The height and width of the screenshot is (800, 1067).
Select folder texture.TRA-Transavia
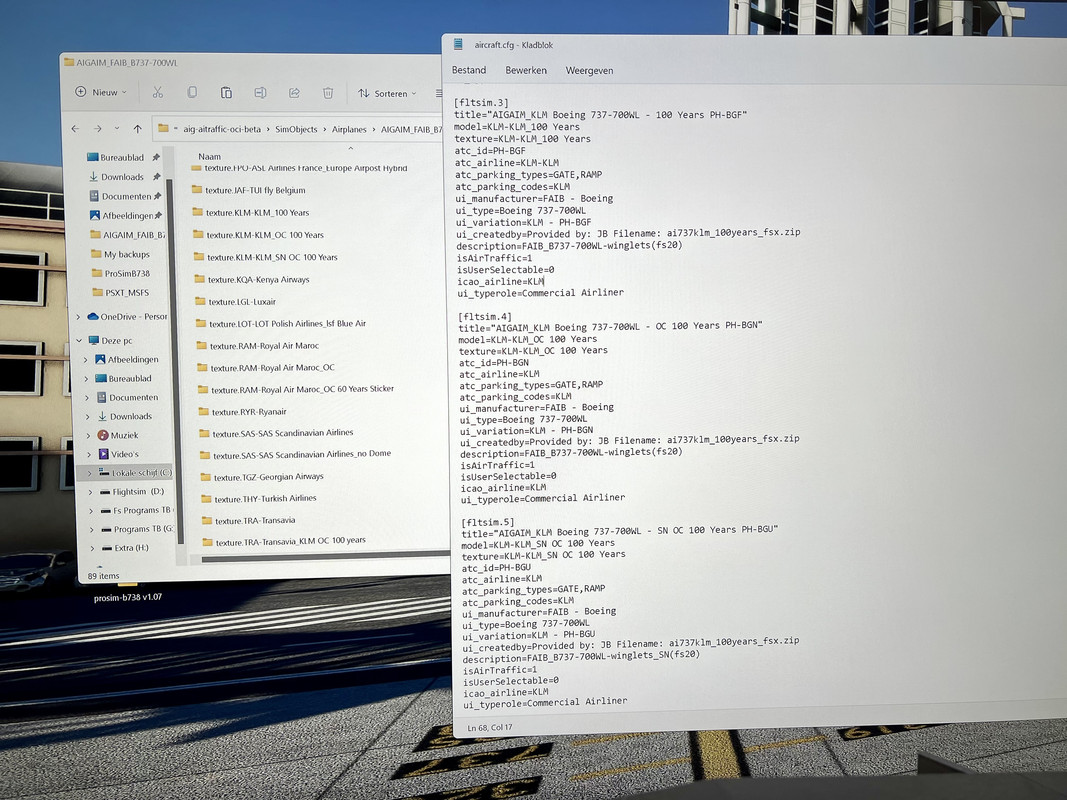[249, 520]
